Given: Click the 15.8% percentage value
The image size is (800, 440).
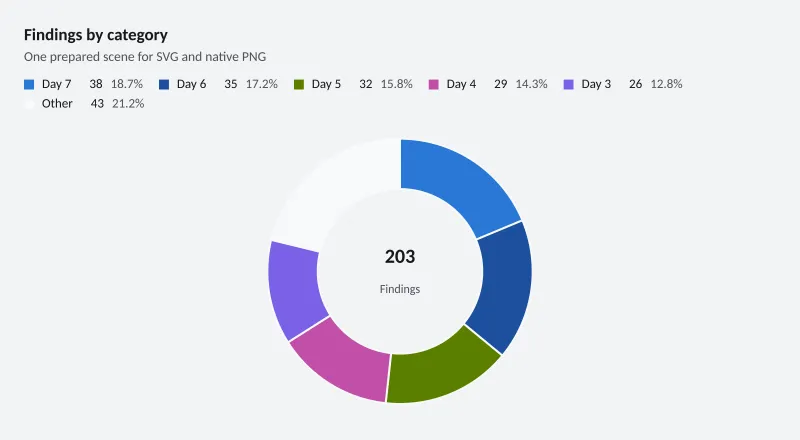Looking at the screenshot, I should [x=396, y=84].
